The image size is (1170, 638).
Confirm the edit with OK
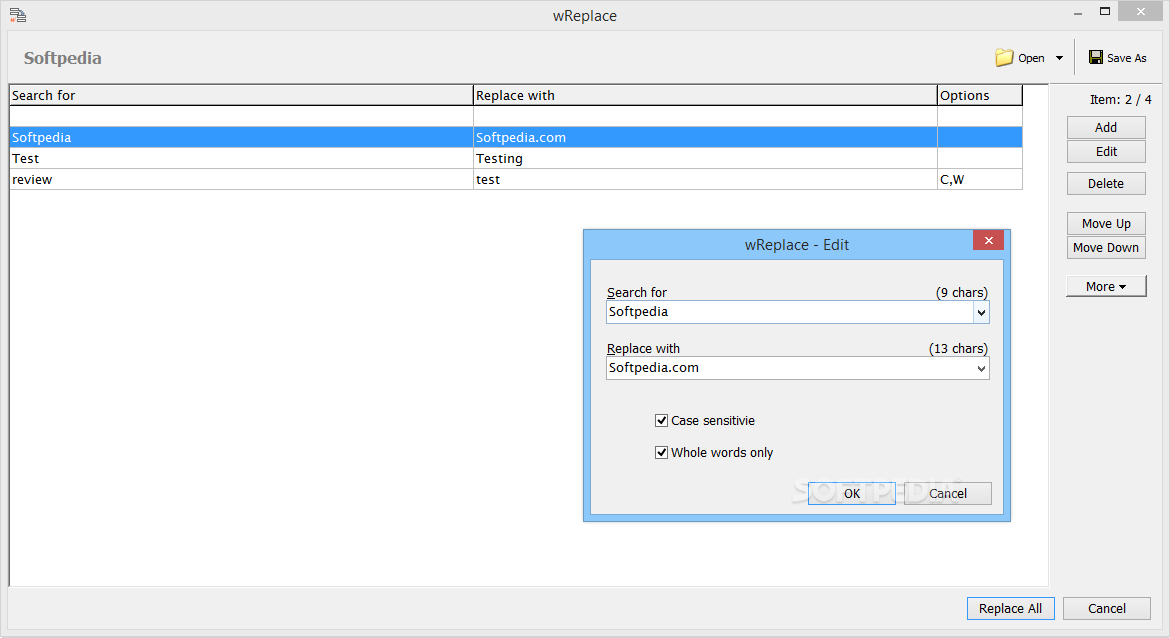pyautogui.click(x=851, y=494)
